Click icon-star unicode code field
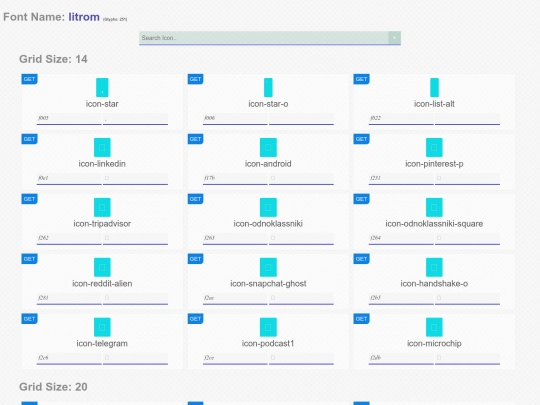This screenshot has width=540, height=405. [x=69, y=118]
